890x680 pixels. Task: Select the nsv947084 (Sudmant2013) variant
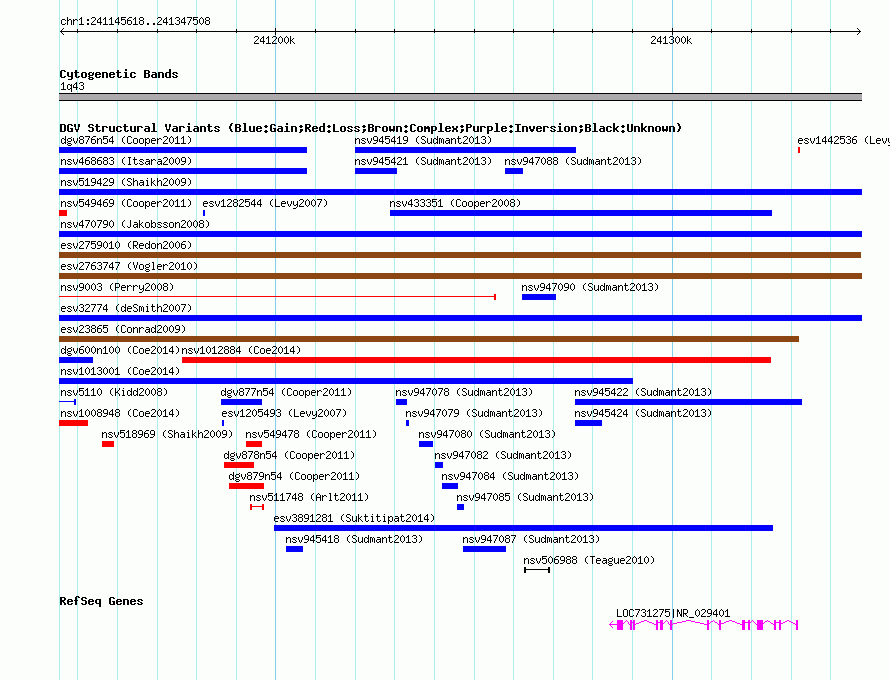point(450,486)
